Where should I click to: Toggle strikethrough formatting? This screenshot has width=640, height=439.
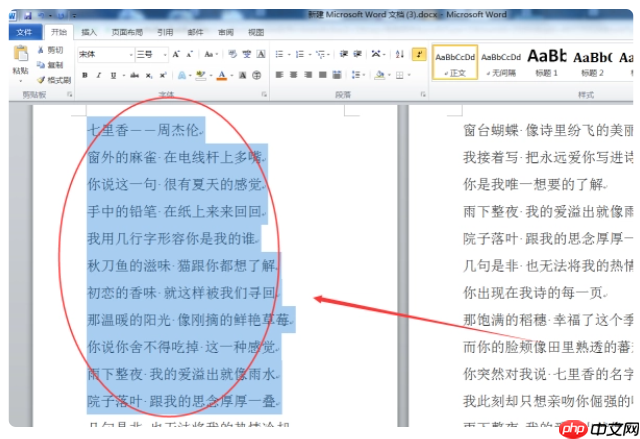tap(135, 75)
